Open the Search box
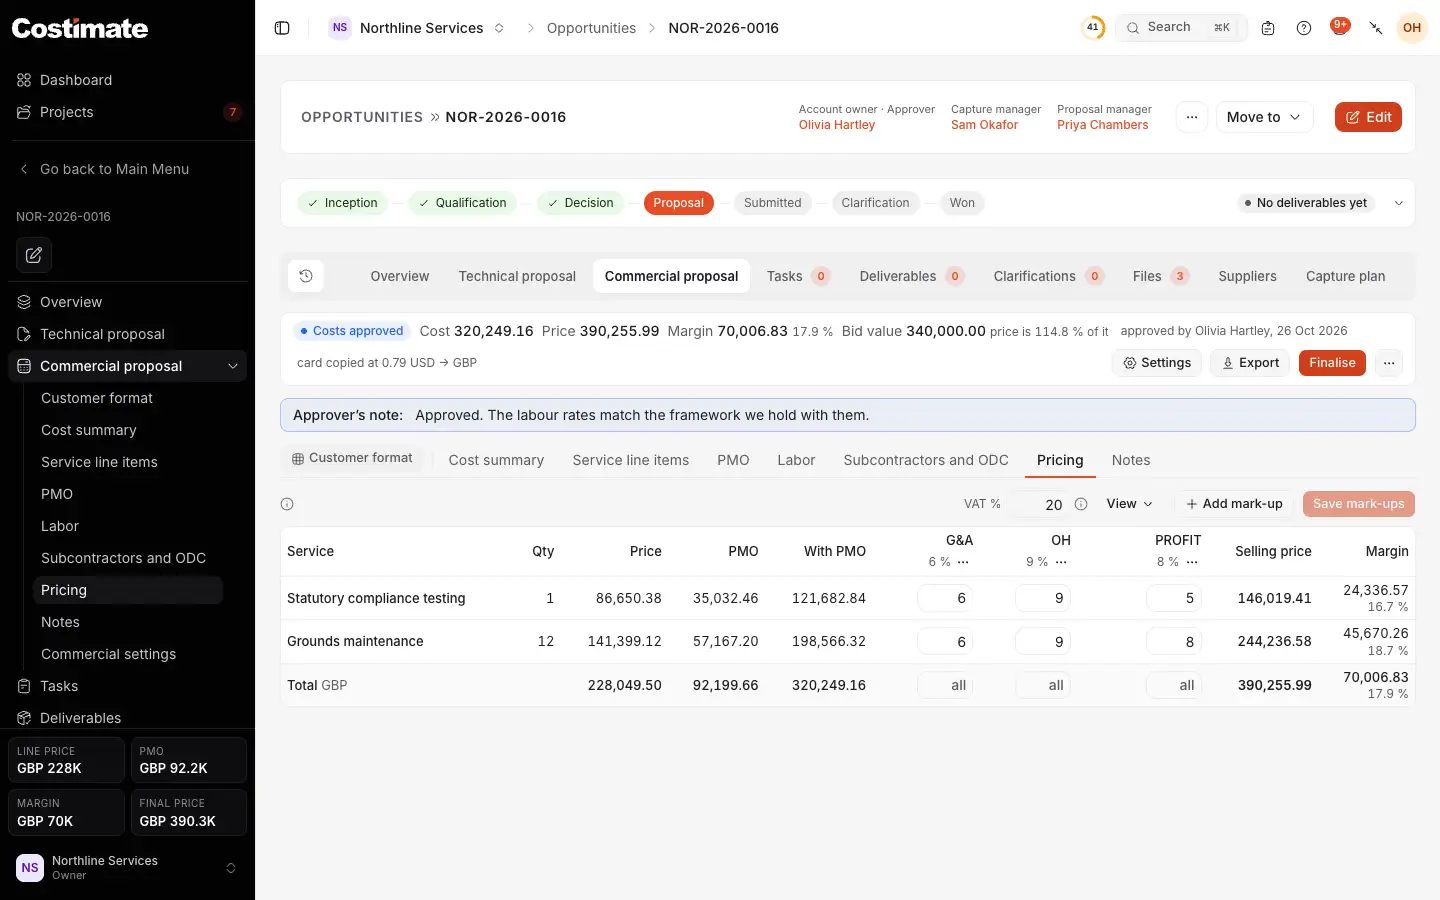Screen dimensions: 1440x900 [1181, 28]
